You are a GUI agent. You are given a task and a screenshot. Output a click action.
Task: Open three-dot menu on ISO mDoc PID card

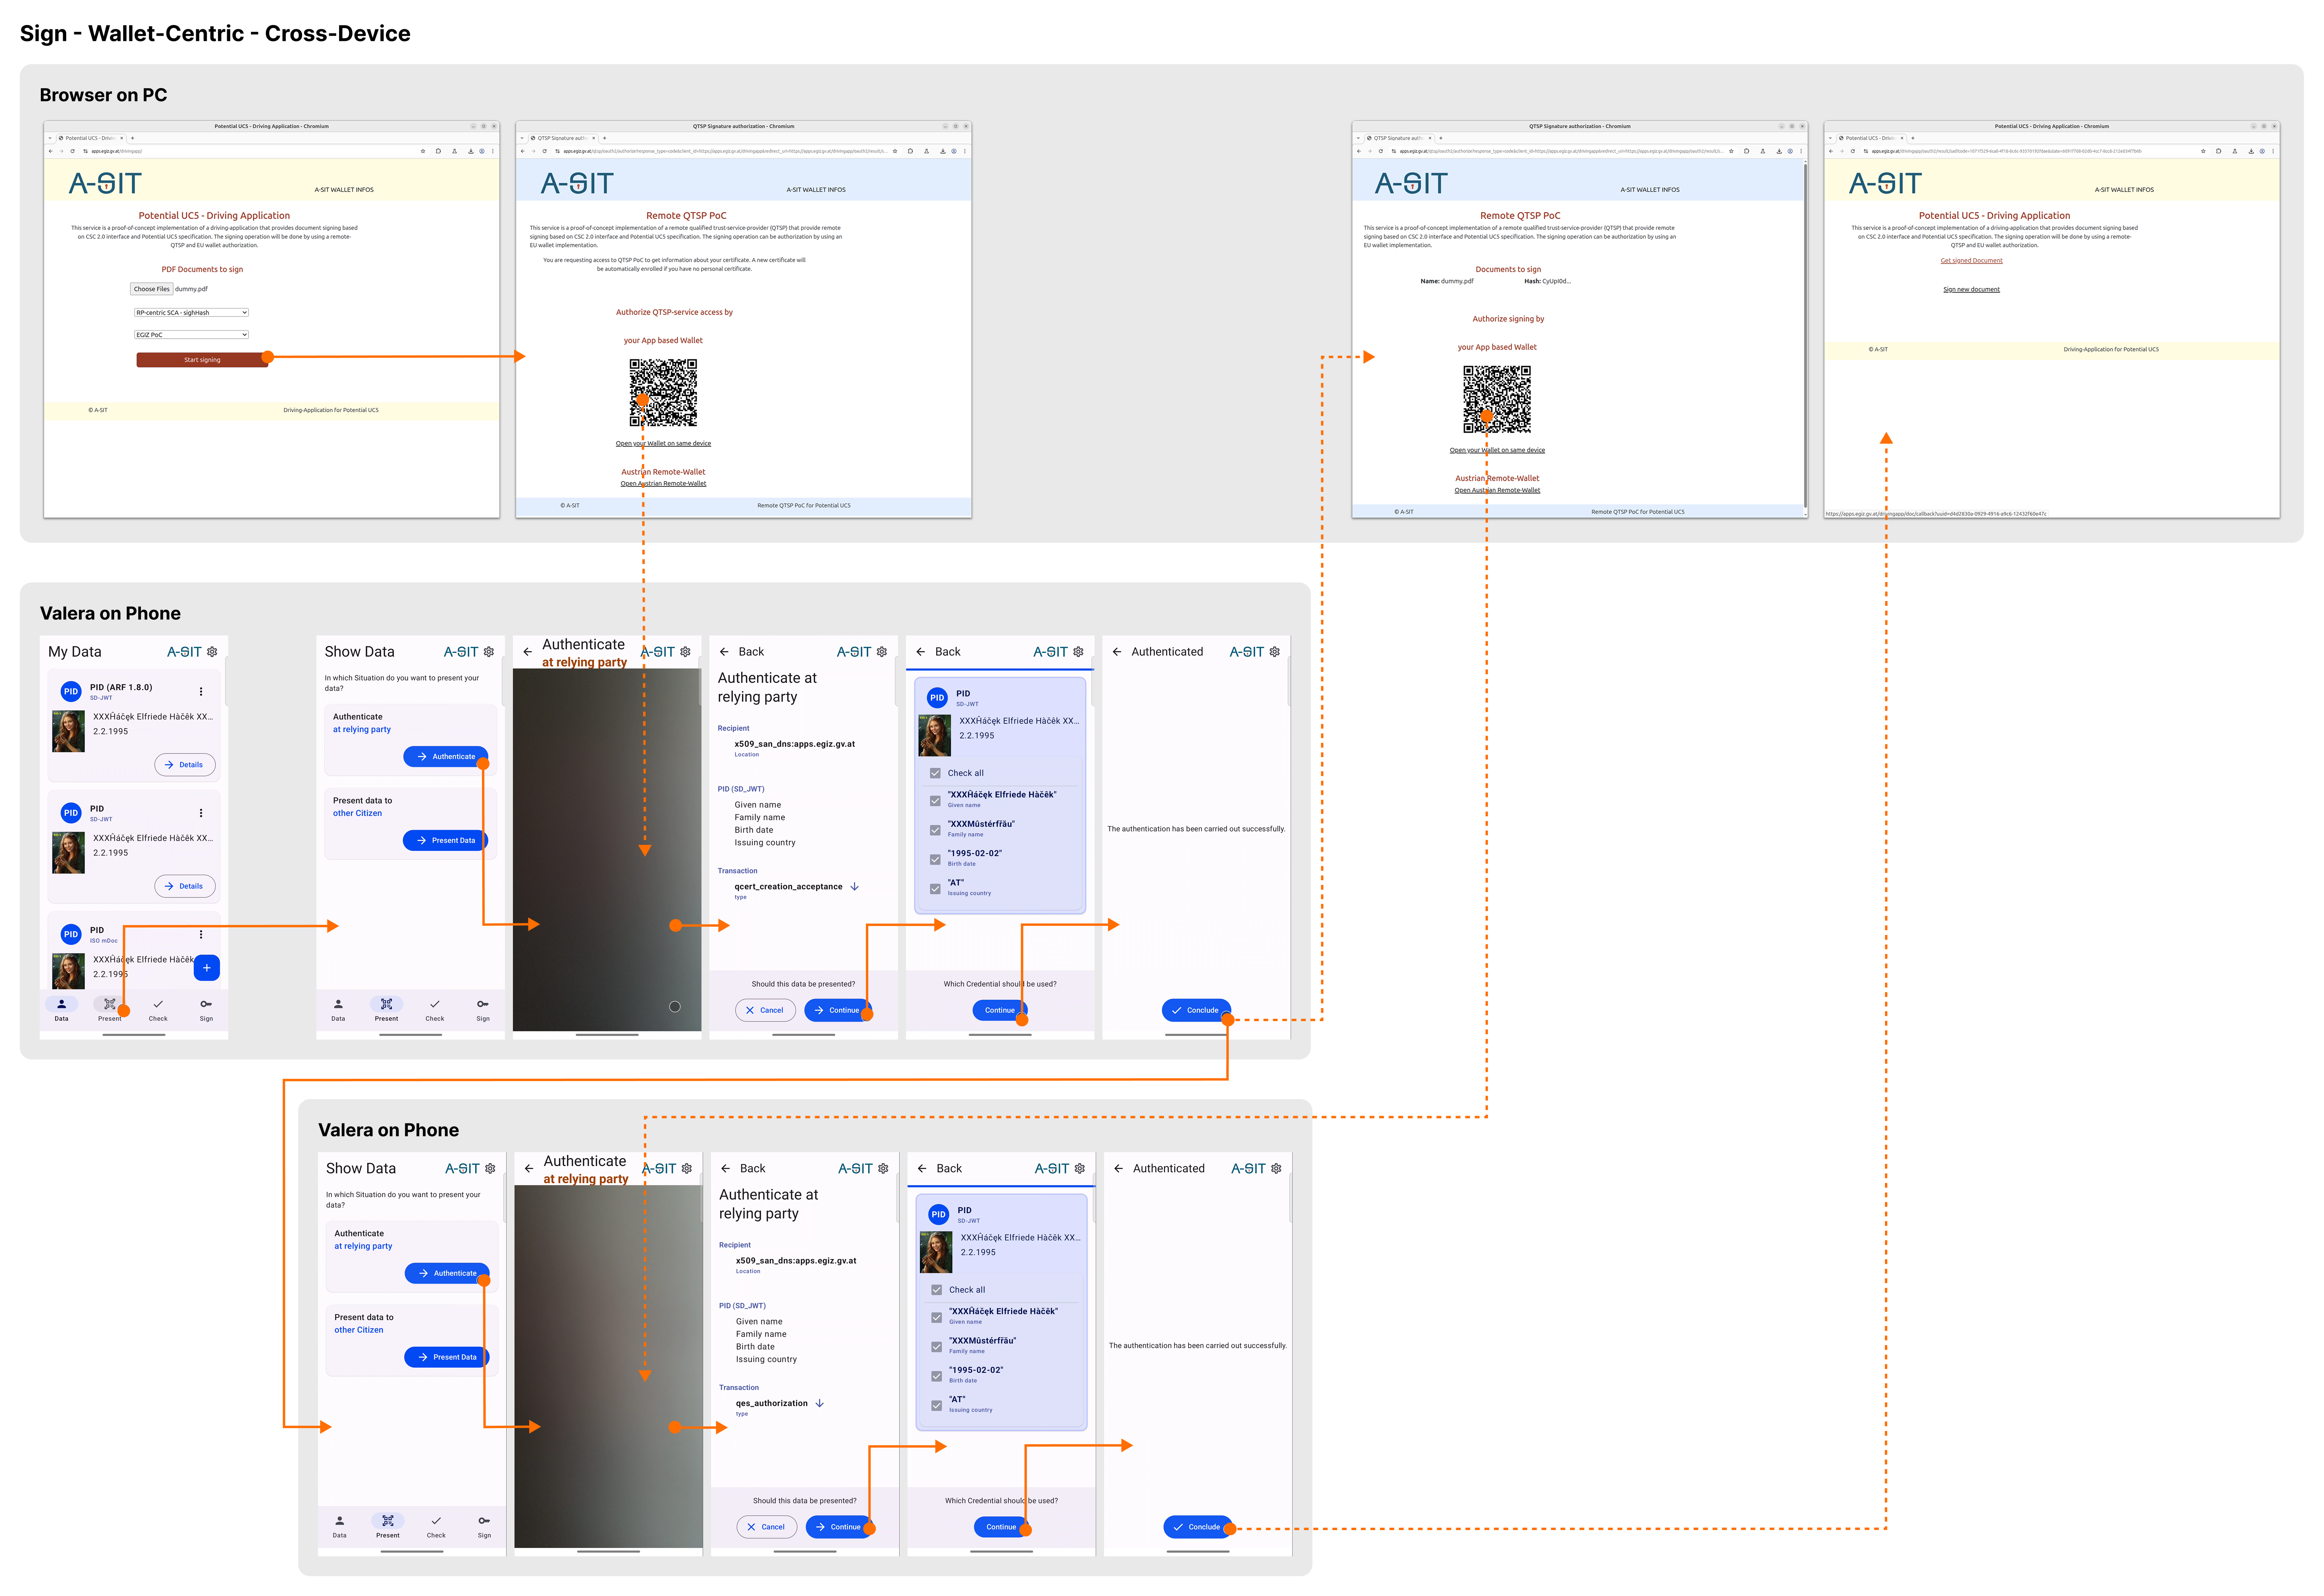coord(201,934)
